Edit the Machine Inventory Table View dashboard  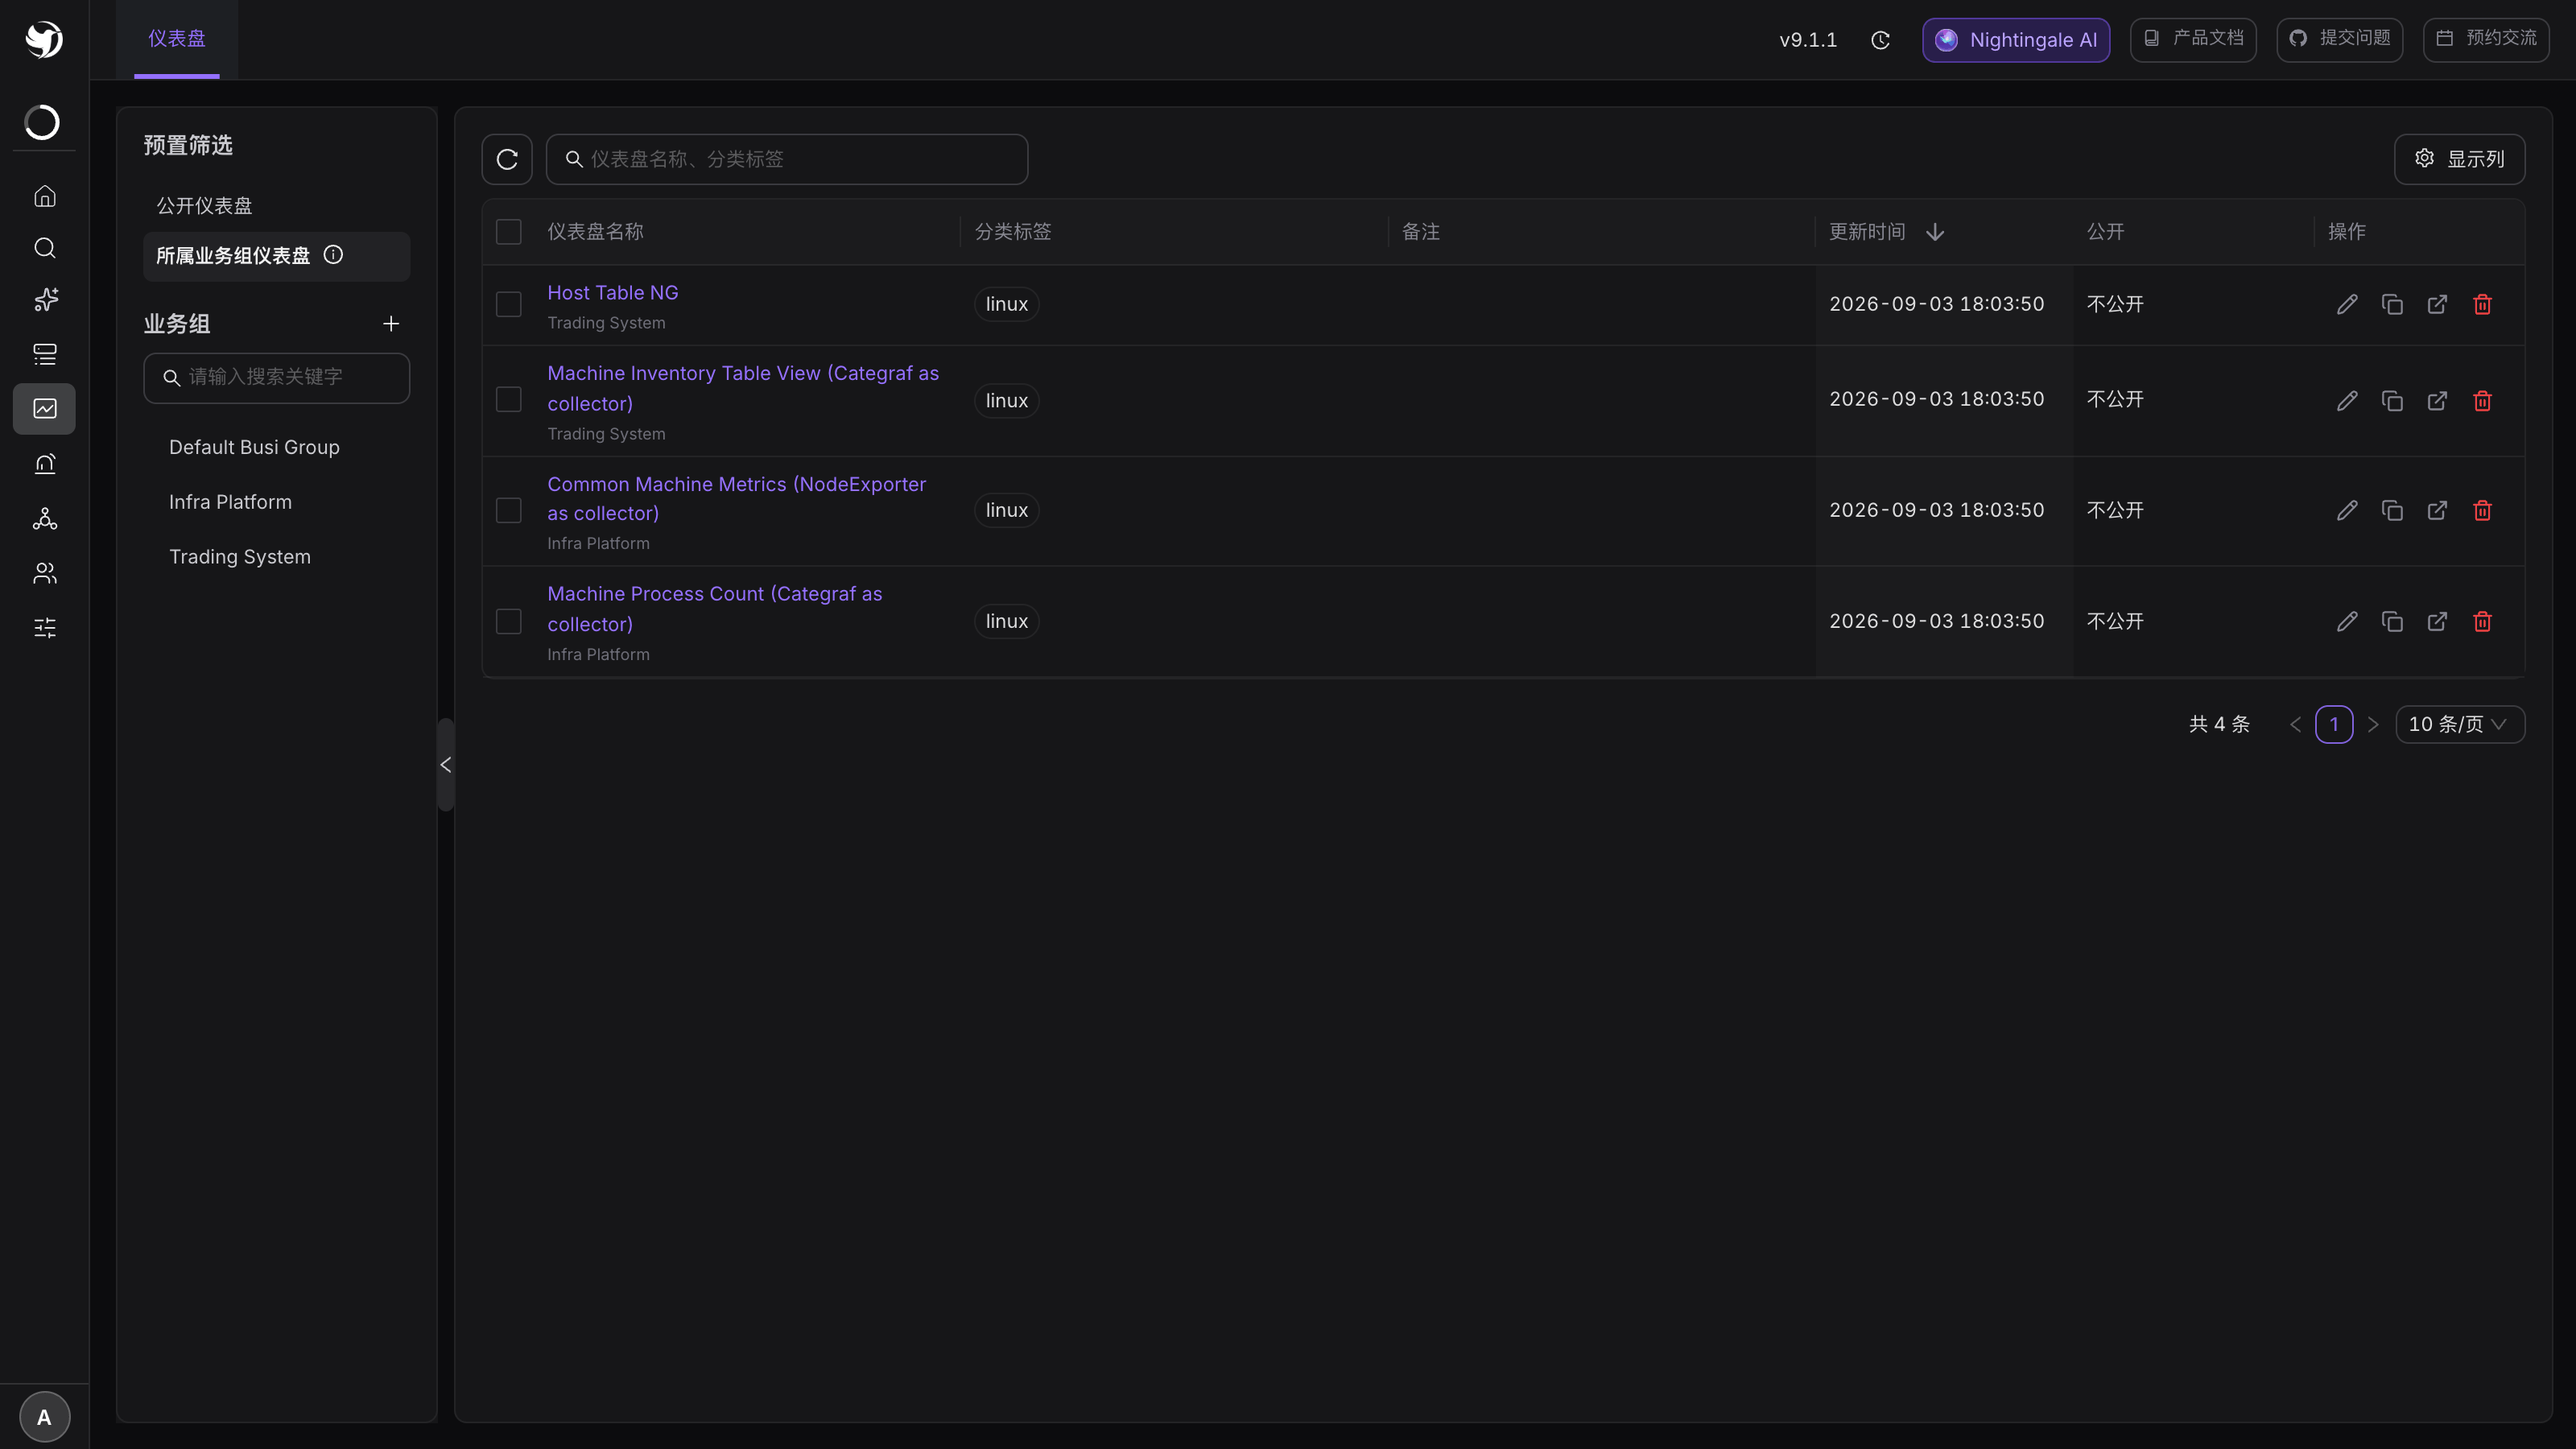[x=2347, y=401]
